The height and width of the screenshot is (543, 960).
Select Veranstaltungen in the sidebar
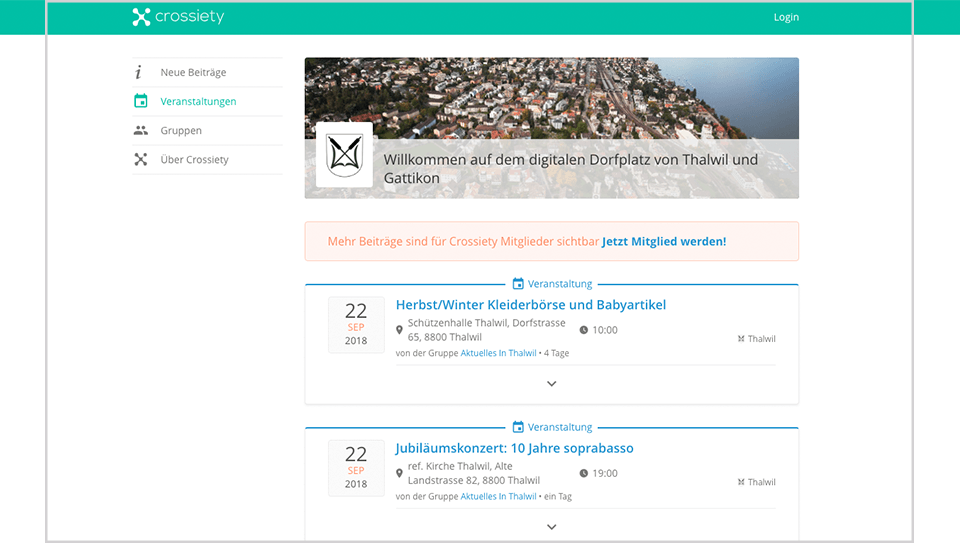[x=198, y=102]
